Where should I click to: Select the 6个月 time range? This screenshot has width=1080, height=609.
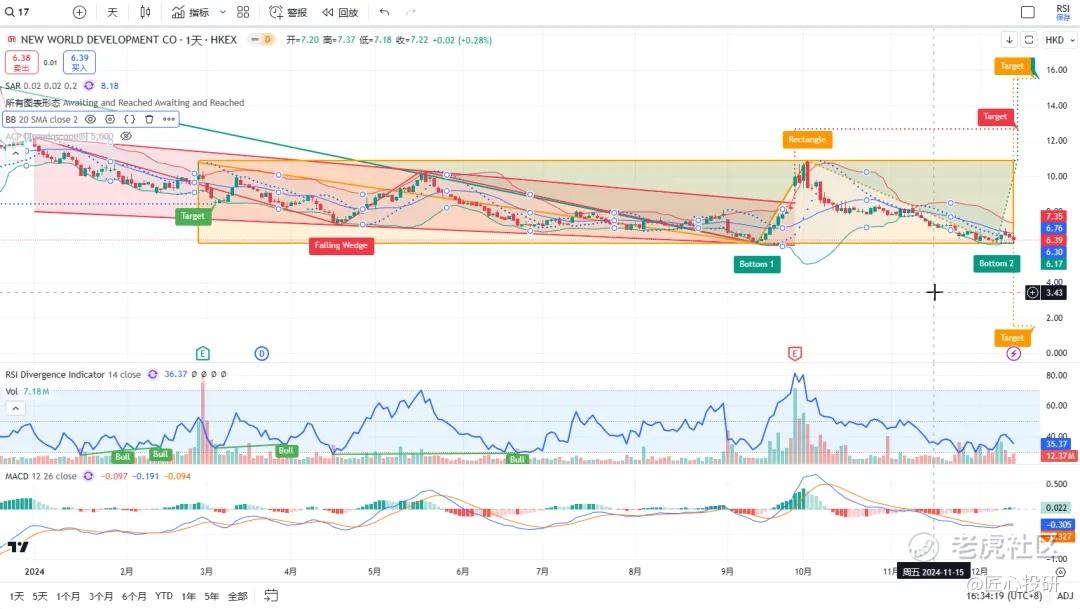point(134,596)
